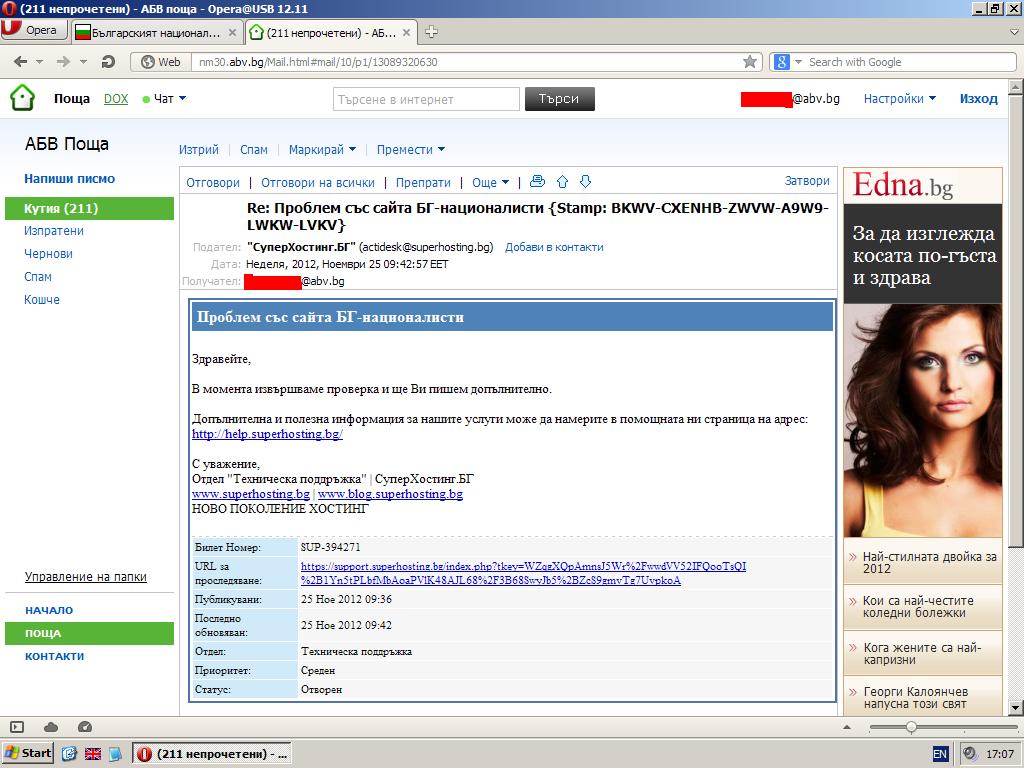Screen dimensions: 1024x768
Task: Click the Изтрий delete link
Action: [x=199, y=150]
